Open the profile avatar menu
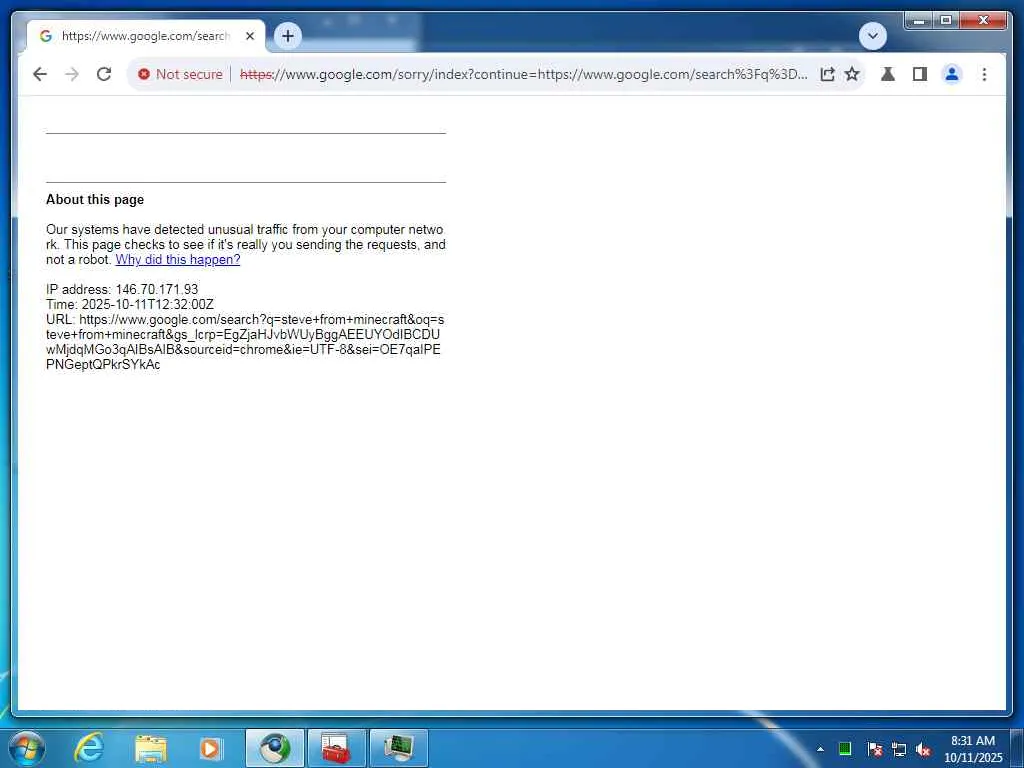The width and height of the screenshot is (1024, 768). pyautogui.click(x=952, y=74)
